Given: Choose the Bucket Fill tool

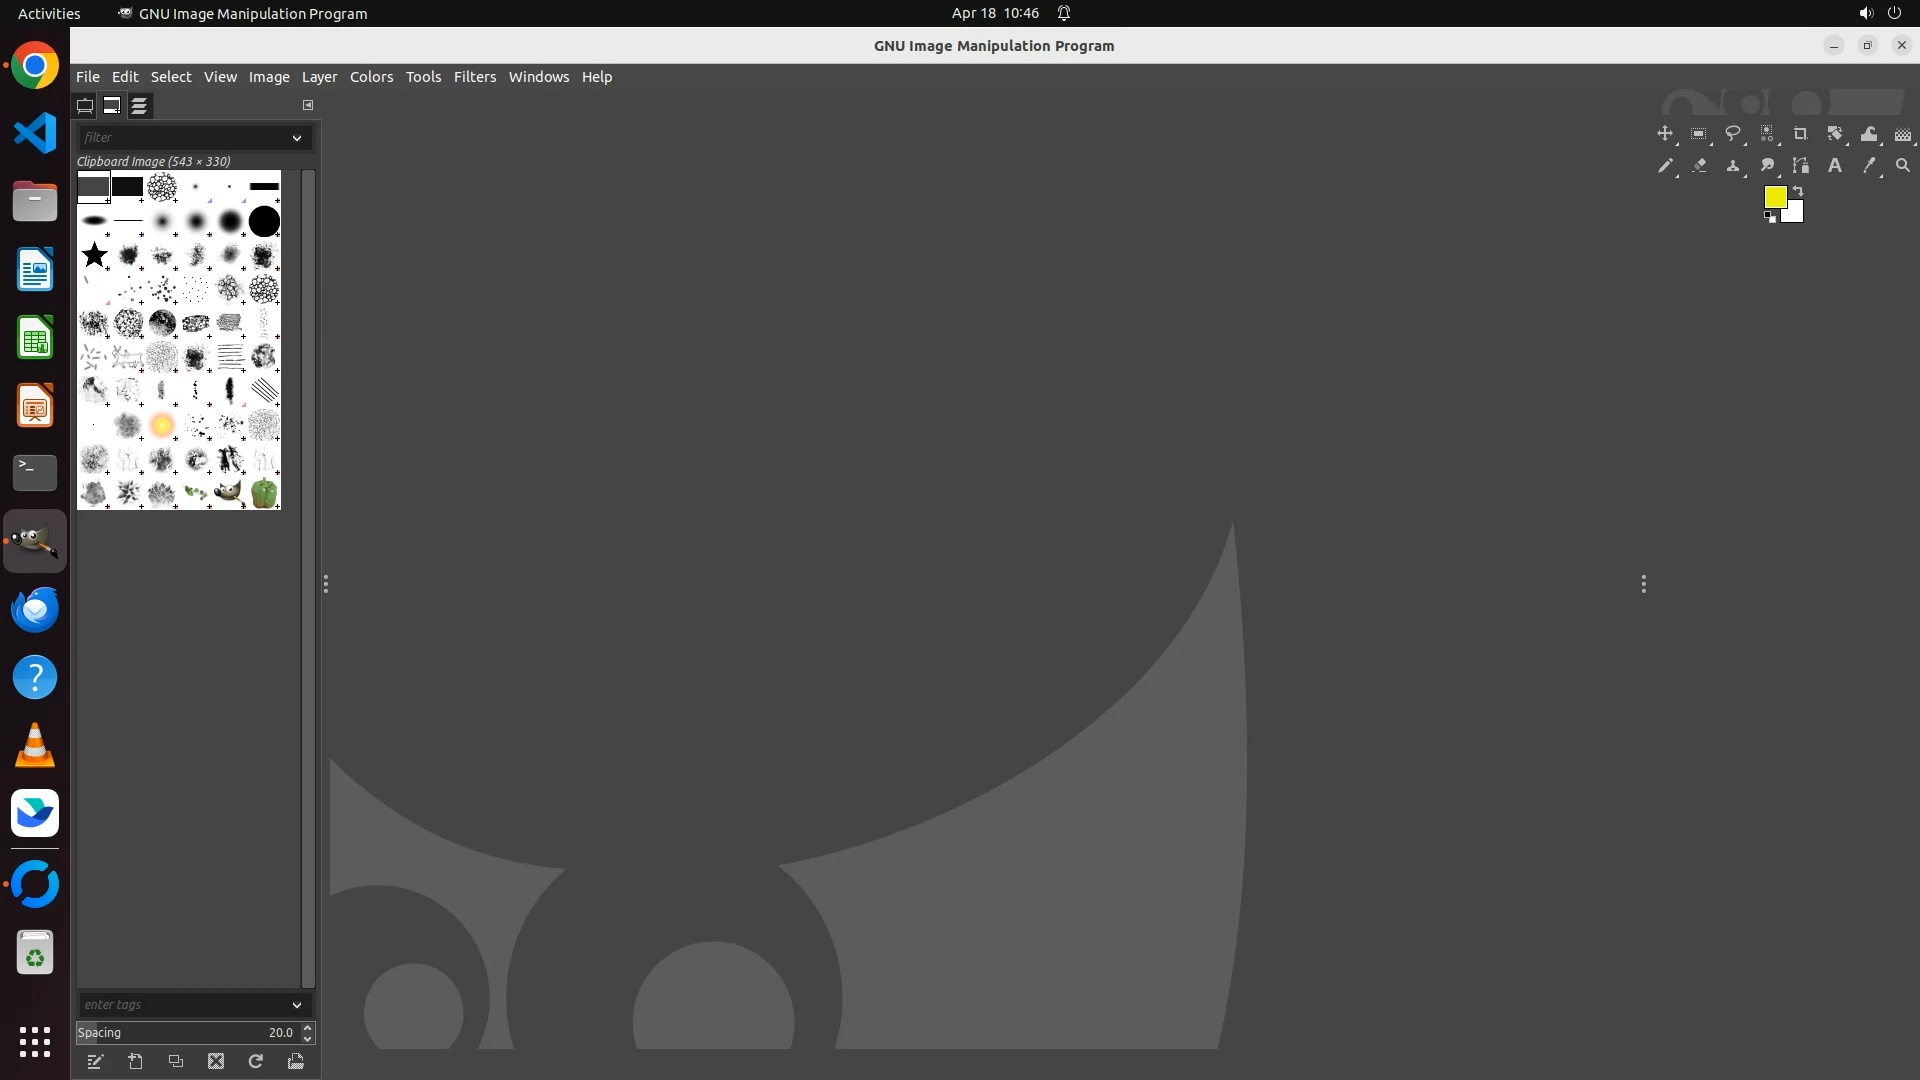Looking at the screenshot, I should [x=1868, y=134].
